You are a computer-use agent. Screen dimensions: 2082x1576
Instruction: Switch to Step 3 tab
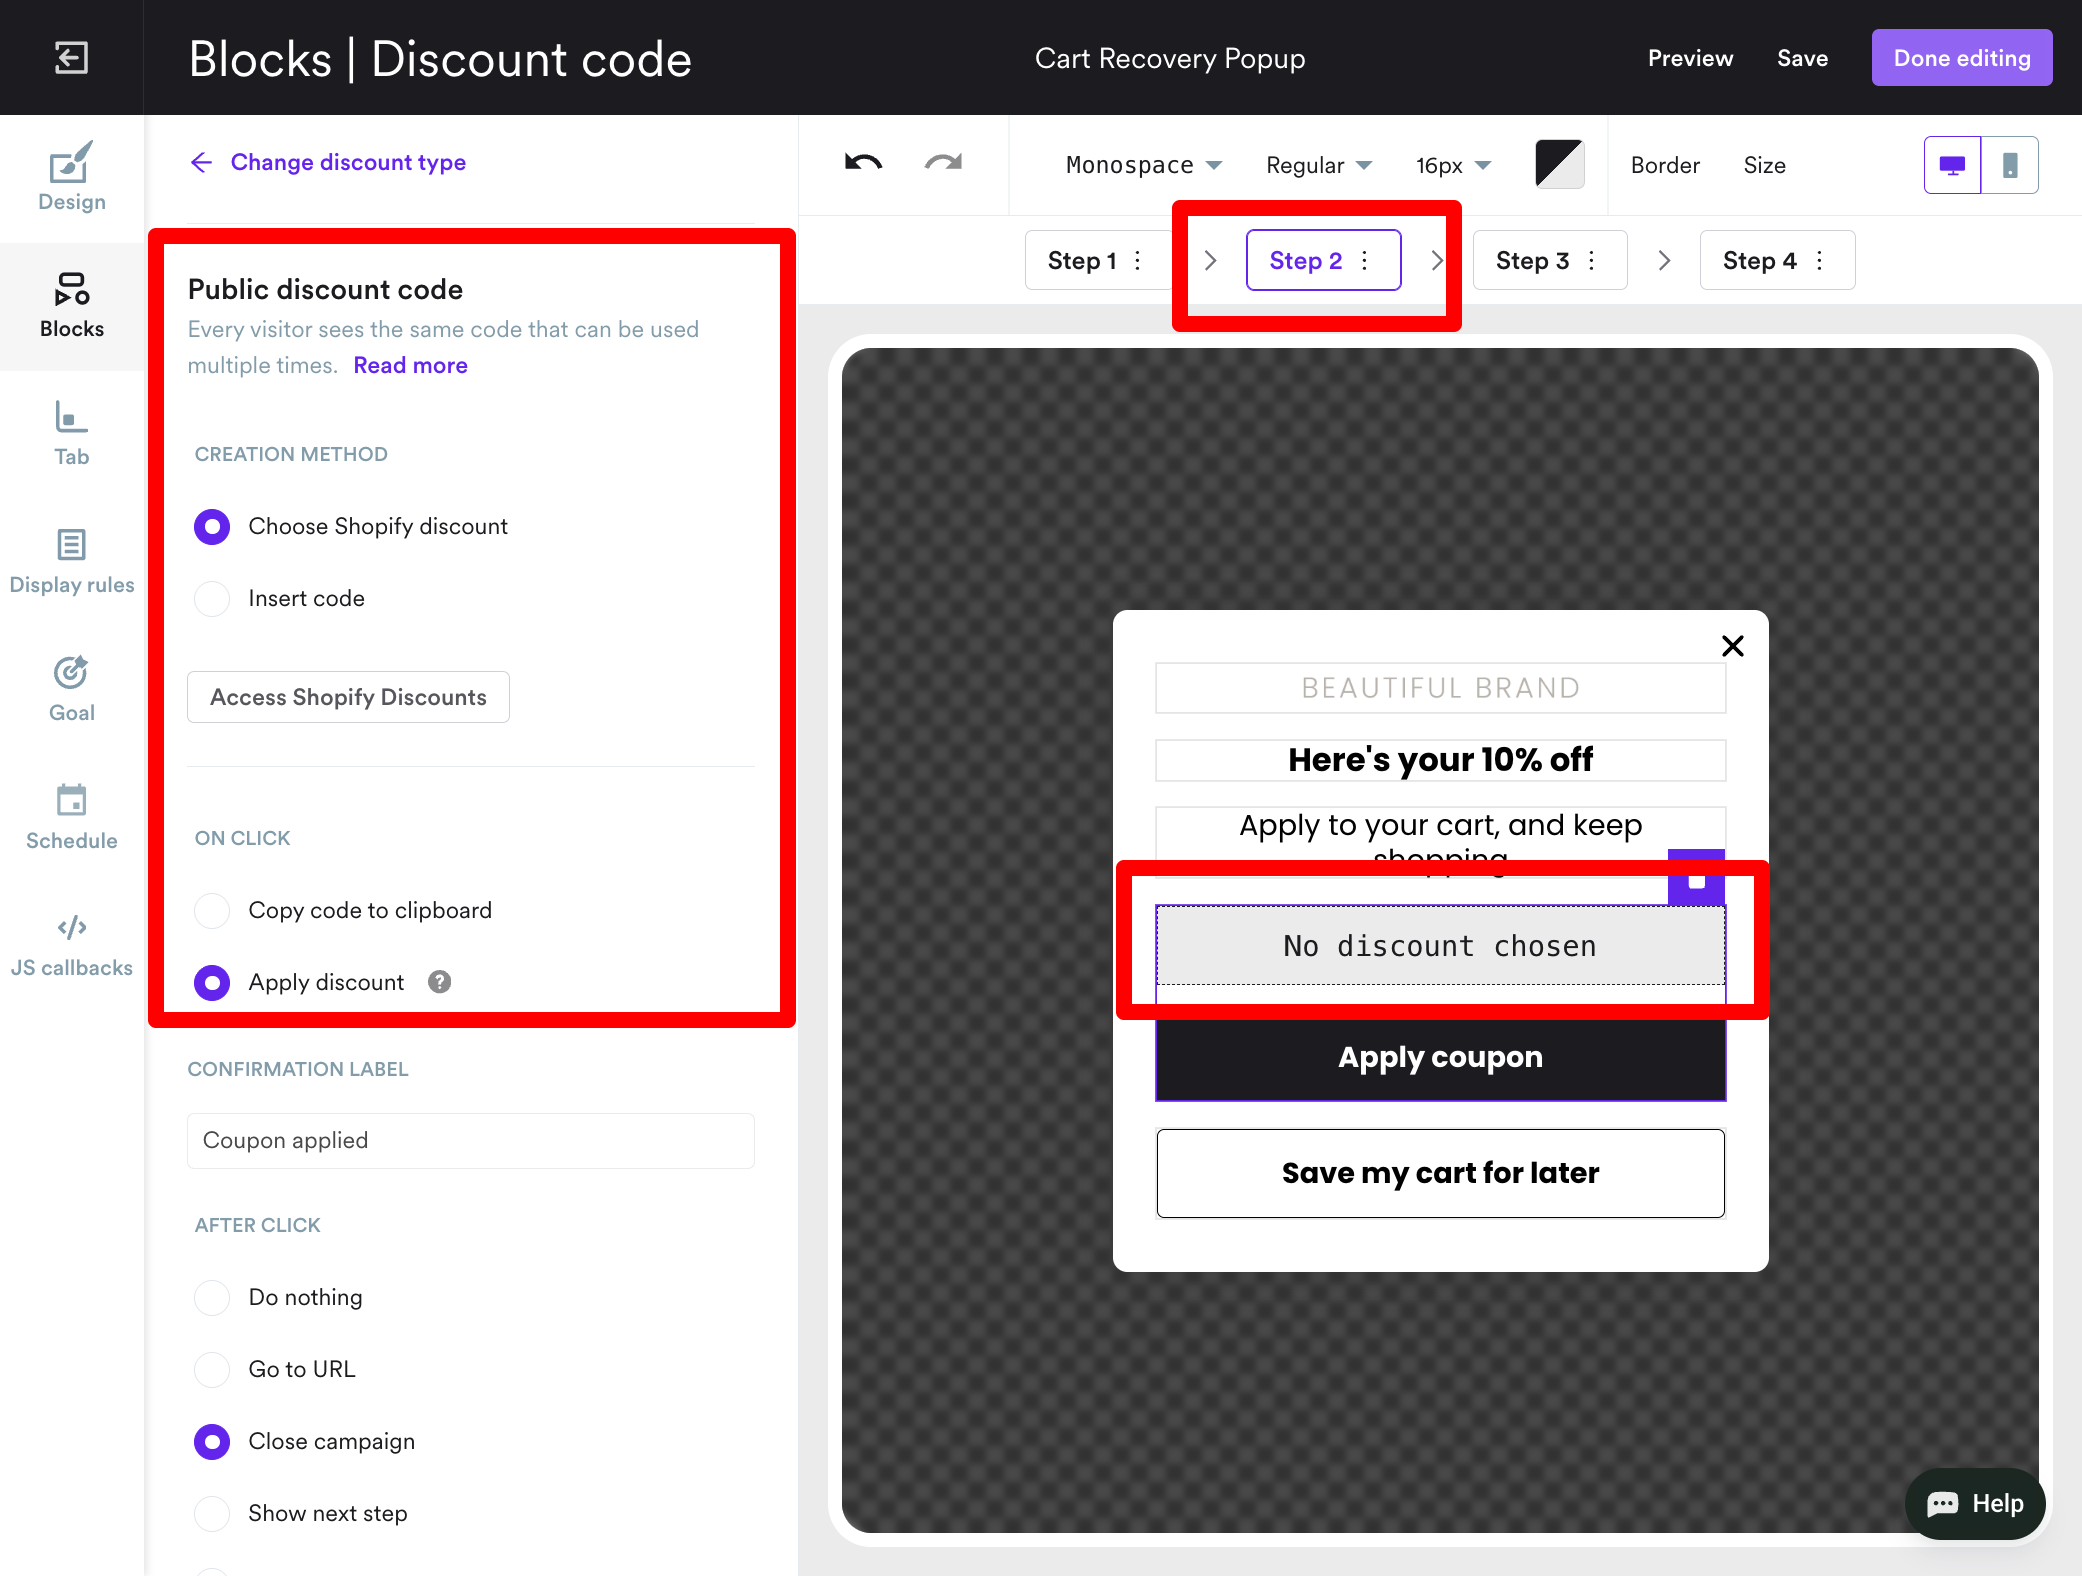[1531, 261]
